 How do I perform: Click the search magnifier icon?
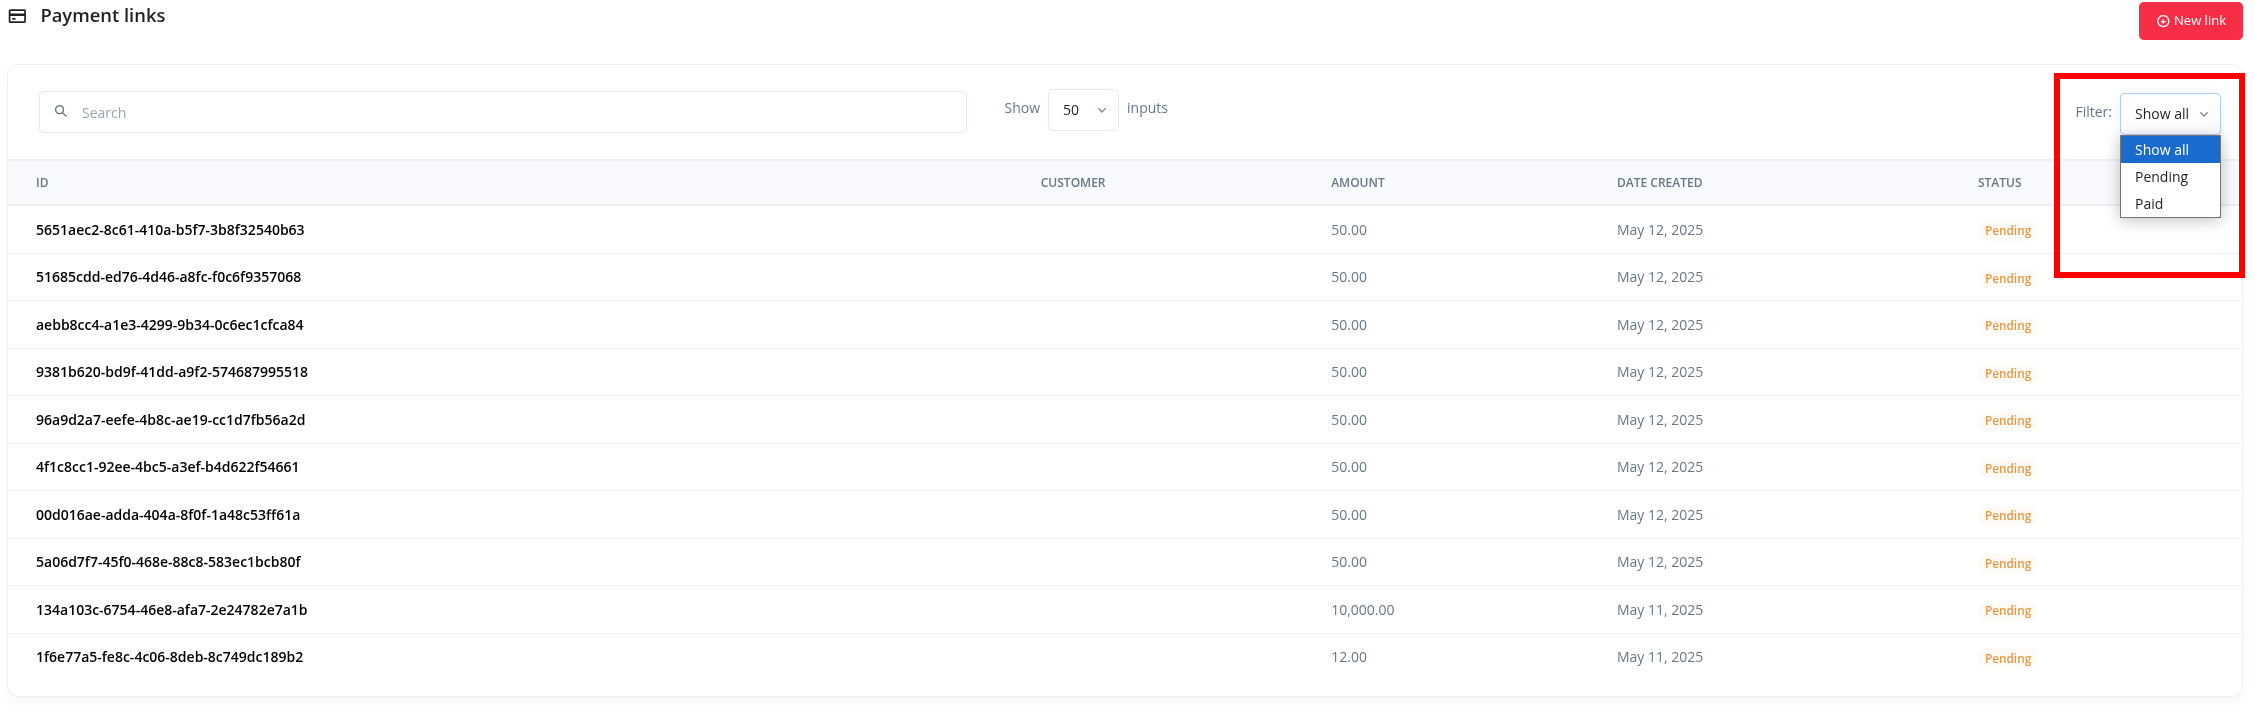(x=61, y=112)
